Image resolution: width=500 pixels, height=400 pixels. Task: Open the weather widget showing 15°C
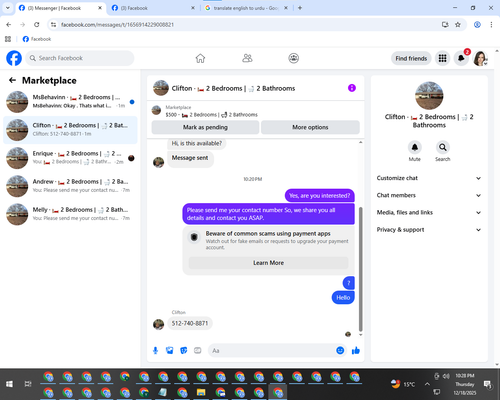[403, 384]
